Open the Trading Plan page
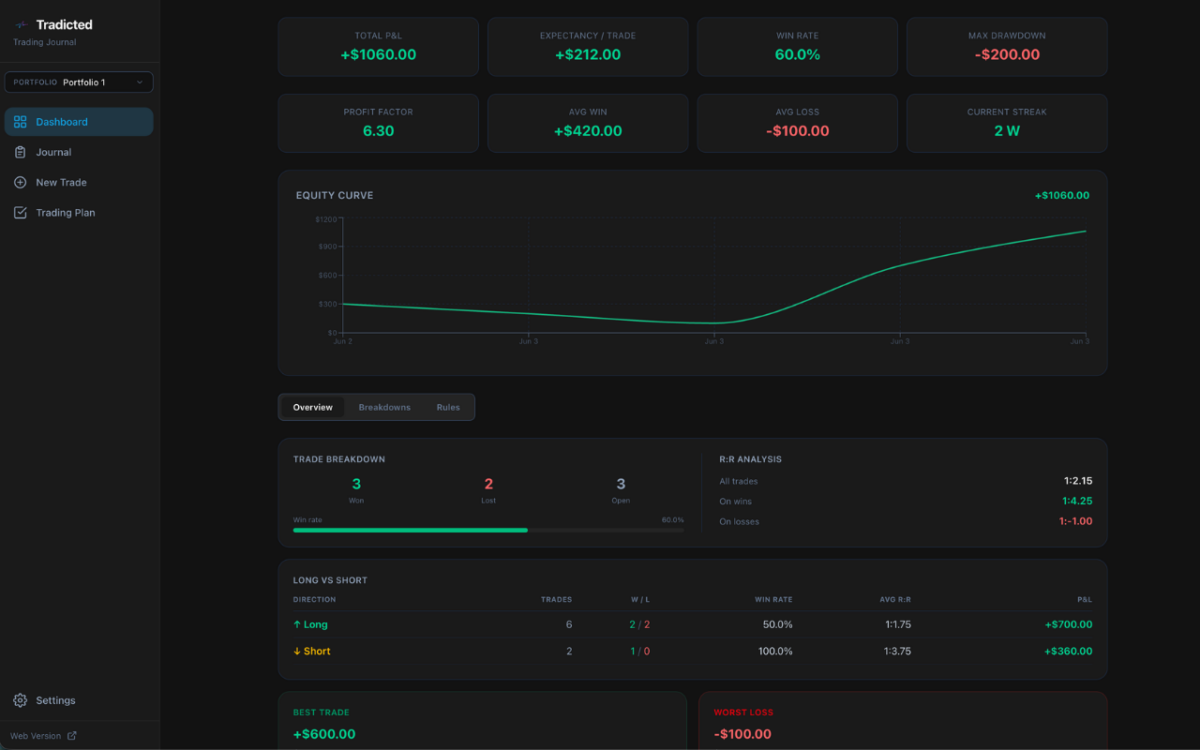The width and height of the screenshot is (1200, 750). tap(79, 212)
